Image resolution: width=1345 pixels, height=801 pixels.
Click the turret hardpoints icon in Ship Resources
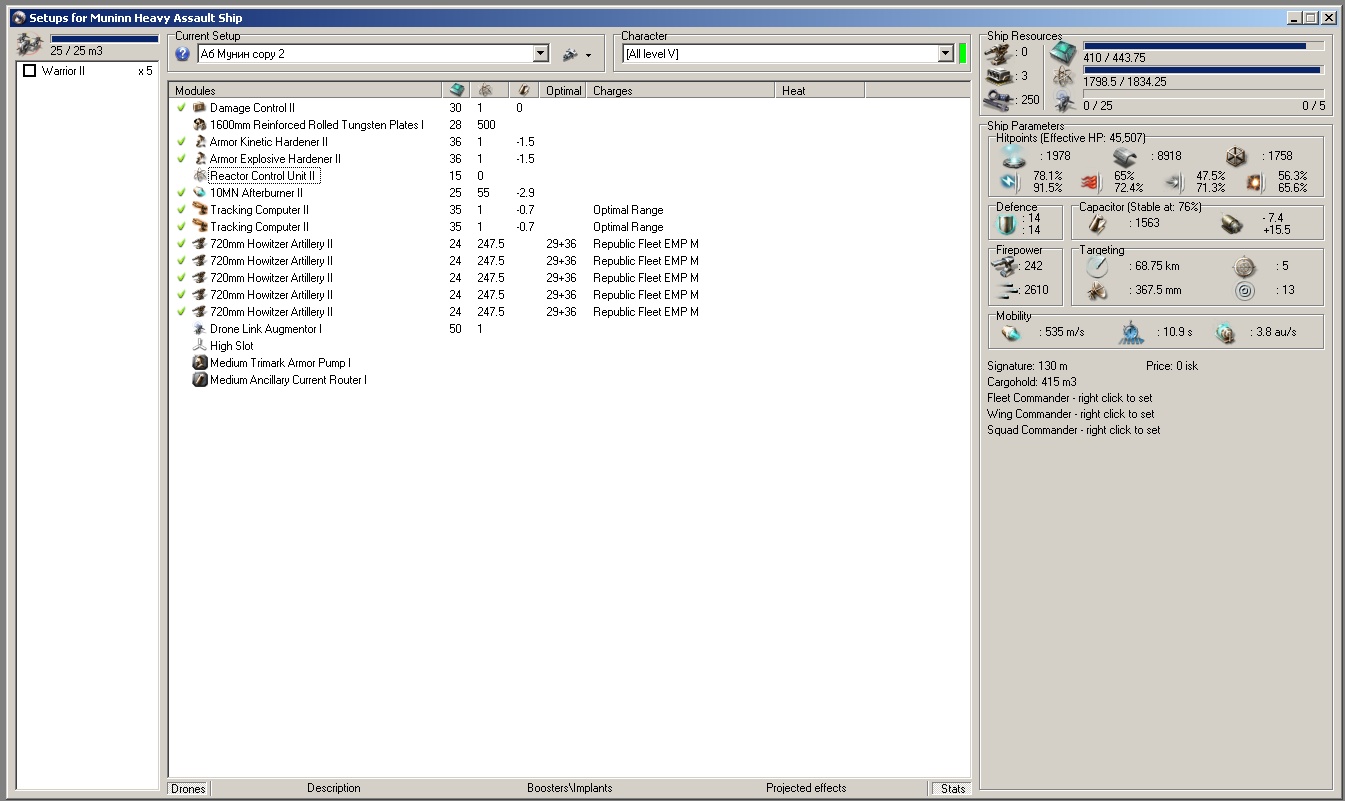(998, 53)
